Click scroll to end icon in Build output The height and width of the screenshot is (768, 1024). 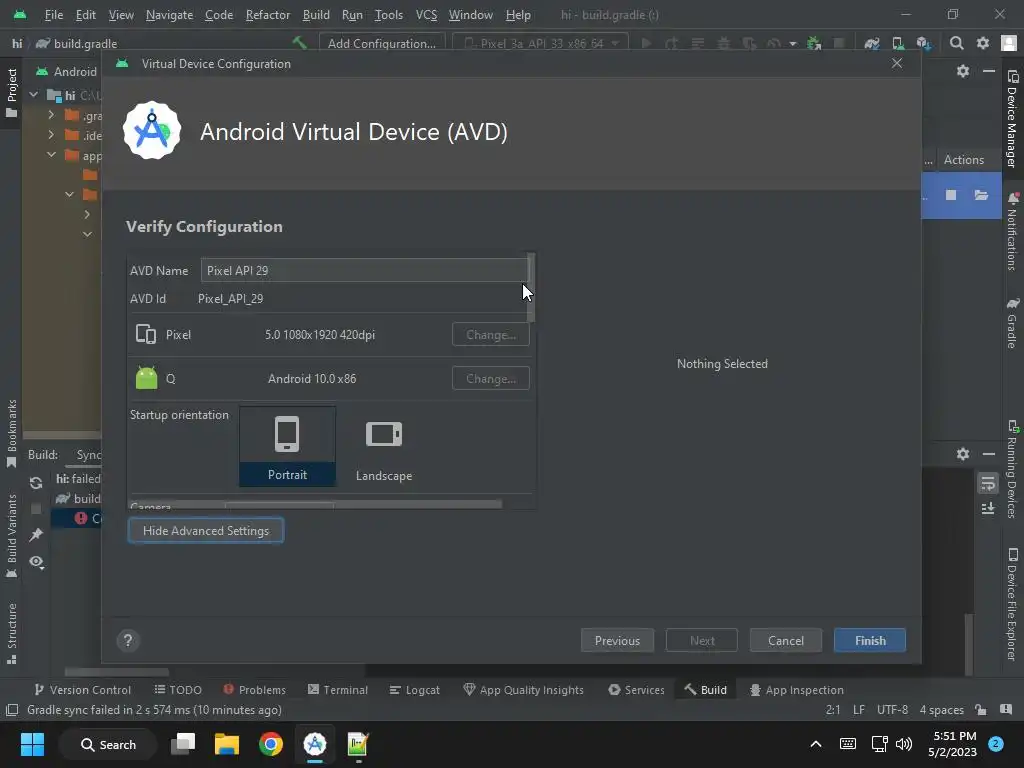[988, 508]
